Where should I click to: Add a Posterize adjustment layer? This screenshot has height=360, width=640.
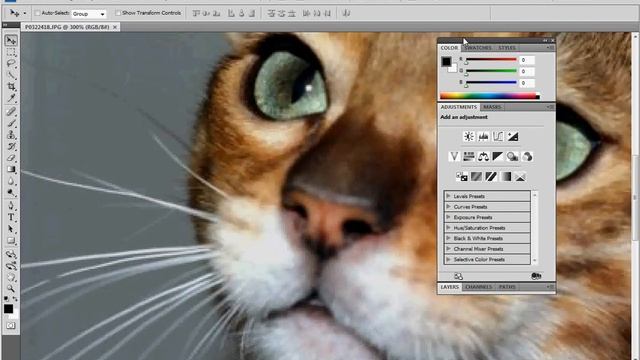coord(476,176)
